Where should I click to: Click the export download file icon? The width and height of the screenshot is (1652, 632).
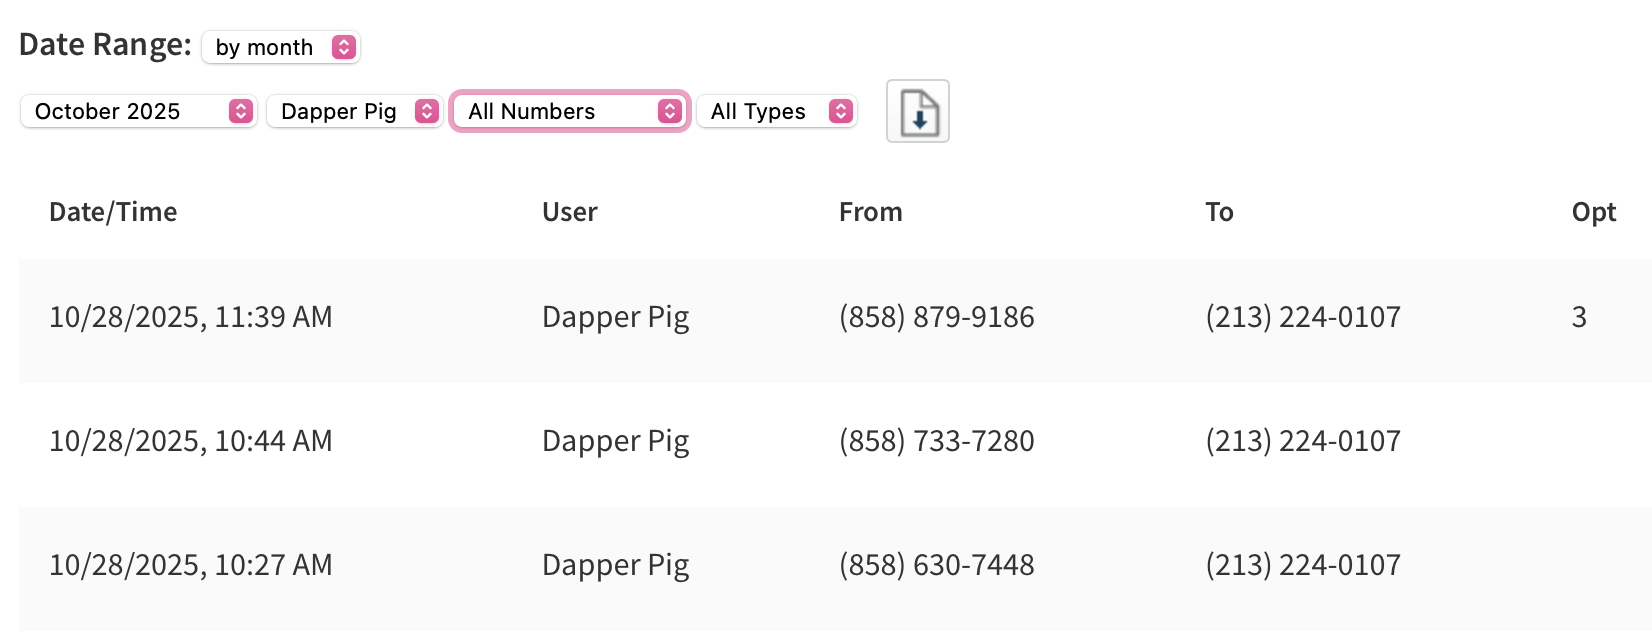[917, 111]
